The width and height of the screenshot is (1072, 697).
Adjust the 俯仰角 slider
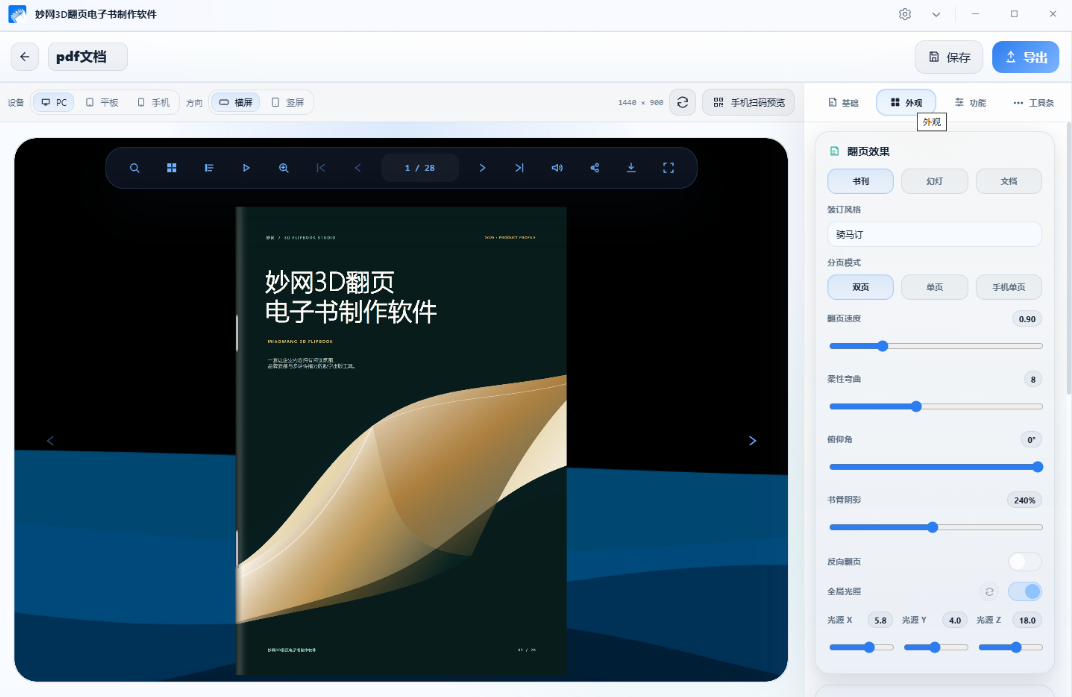coord(935,466)
